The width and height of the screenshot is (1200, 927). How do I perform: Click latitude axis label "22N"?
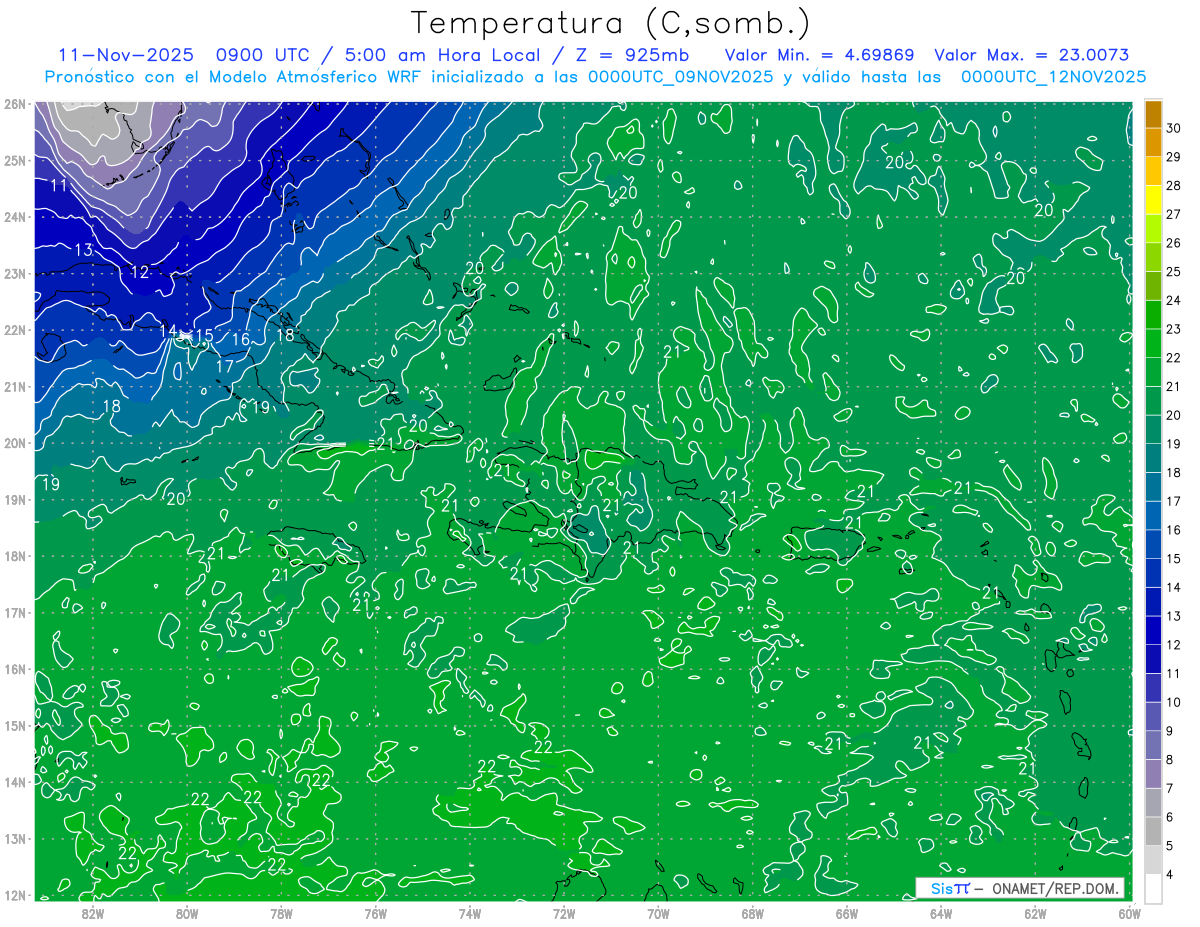click(15, 329)
